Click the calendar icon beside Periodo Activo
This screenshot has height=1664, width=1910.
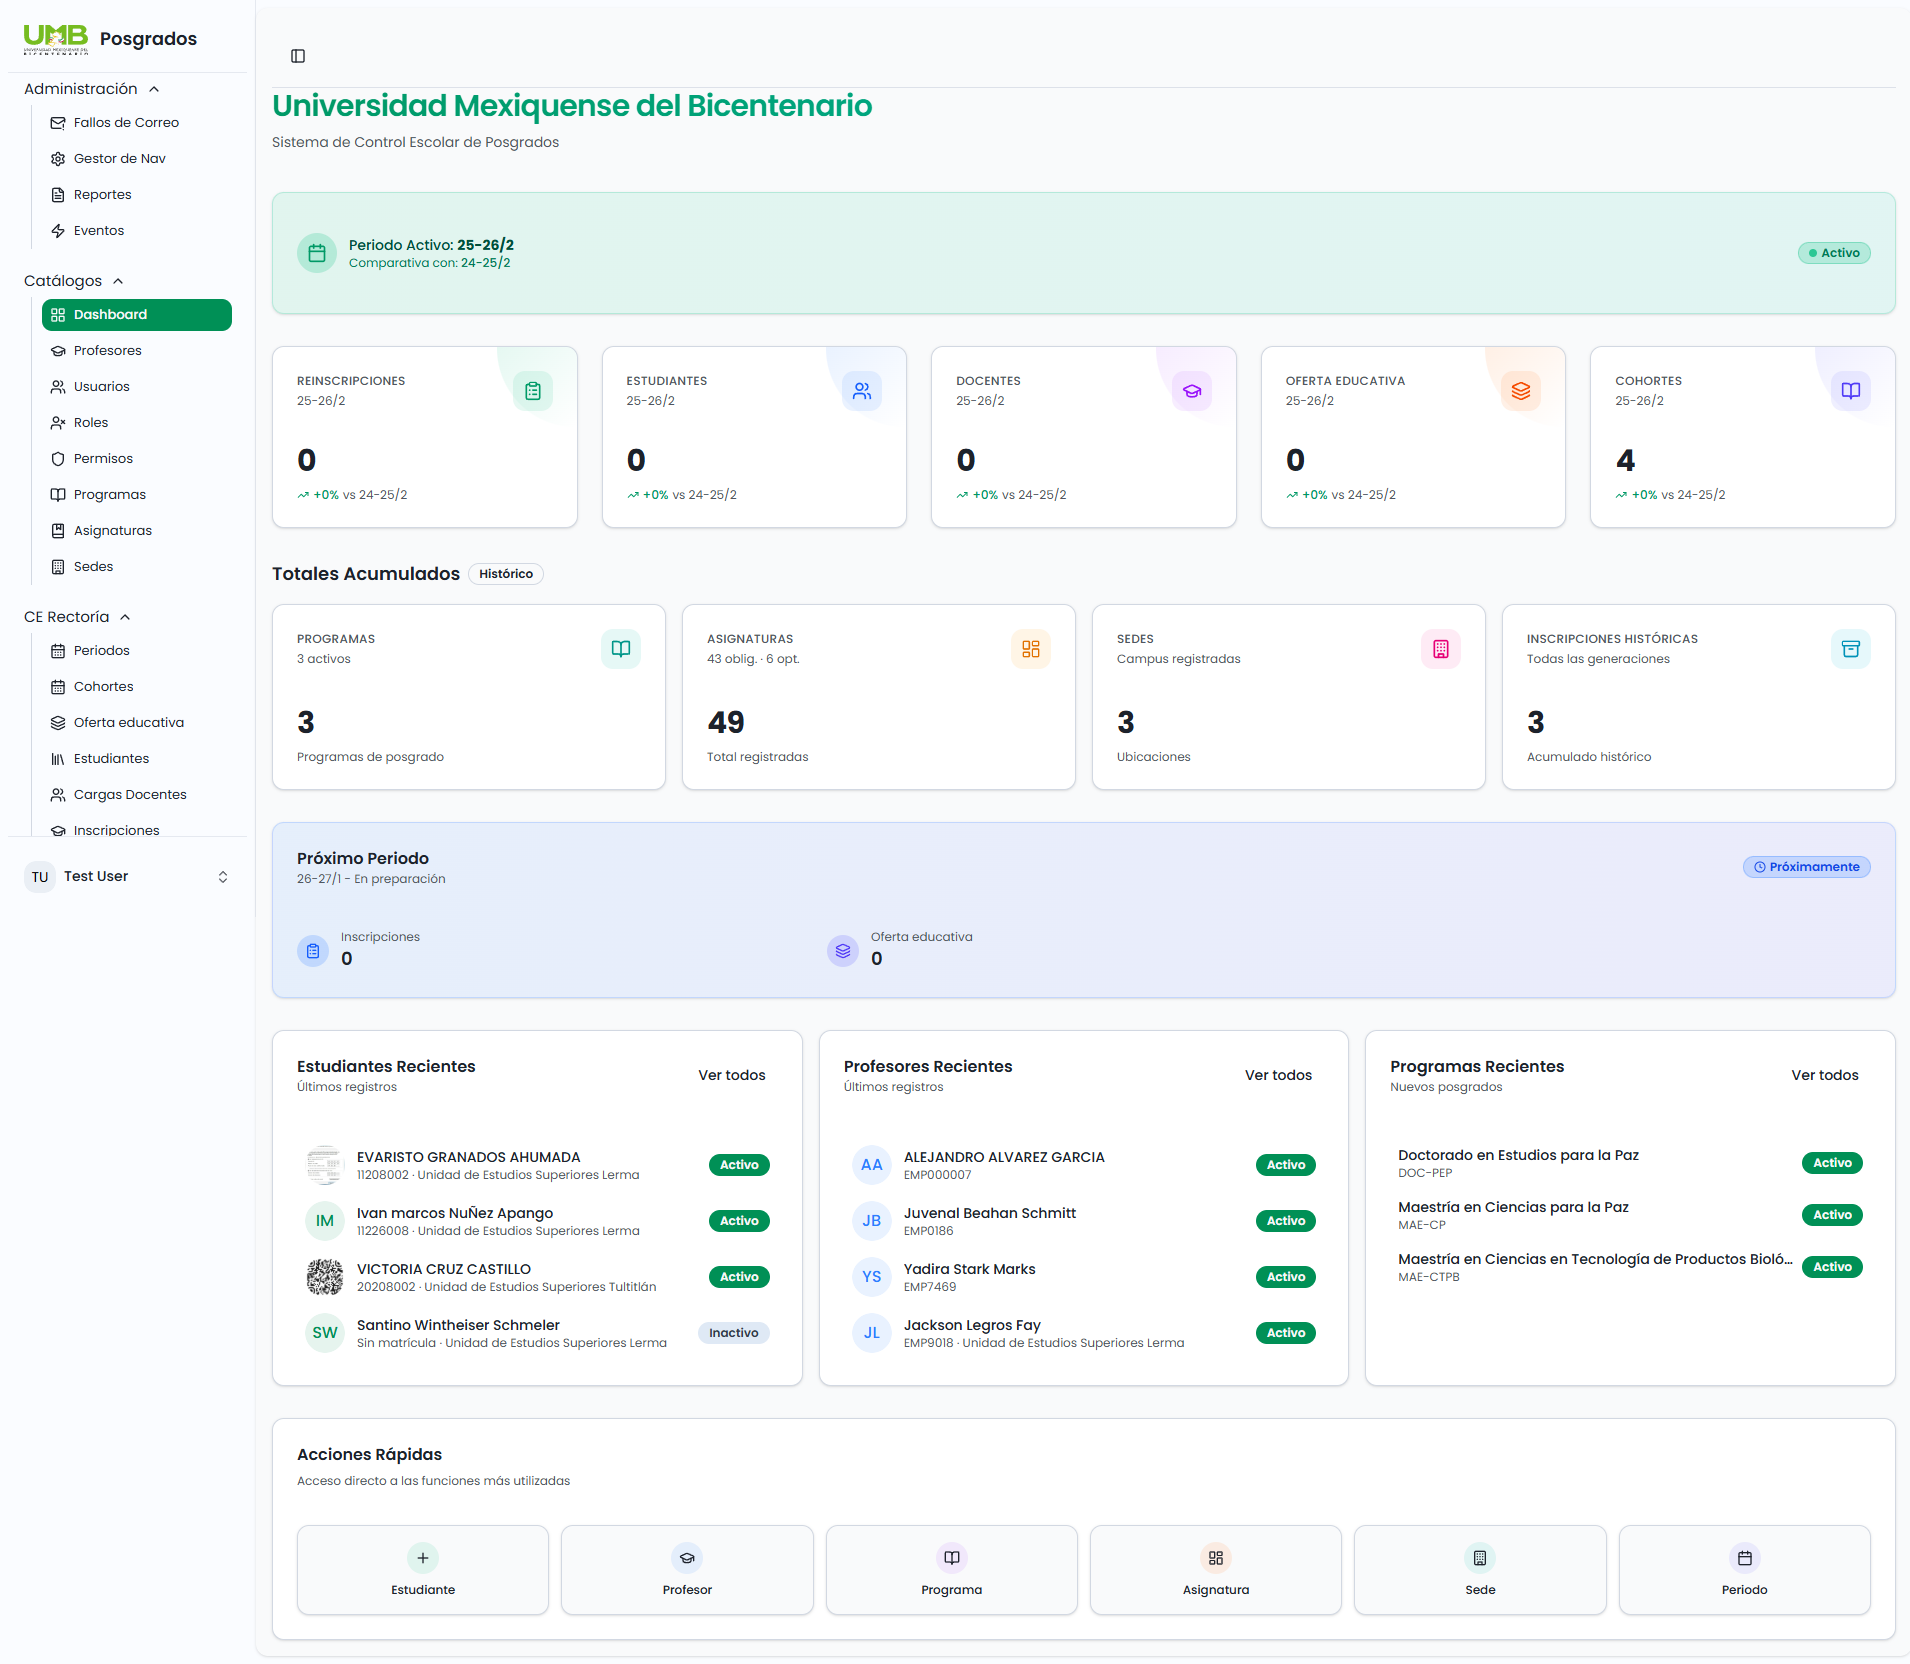click(317, 253)
